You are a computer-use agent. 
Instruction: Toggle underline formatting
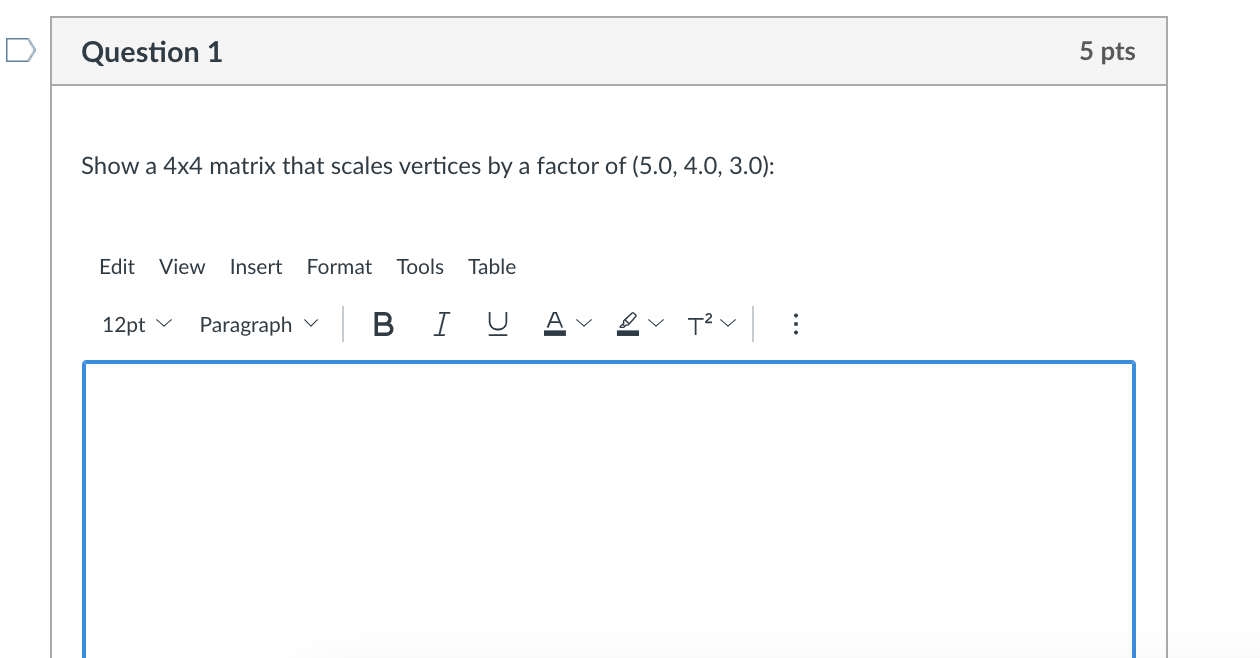(497, 323)
